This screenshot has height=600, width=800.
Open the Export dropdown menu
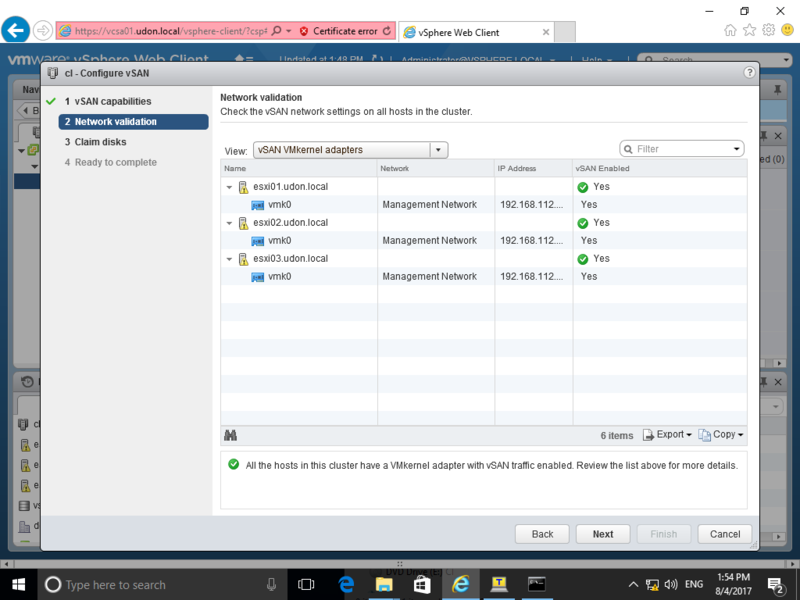[x=667, y=435]
